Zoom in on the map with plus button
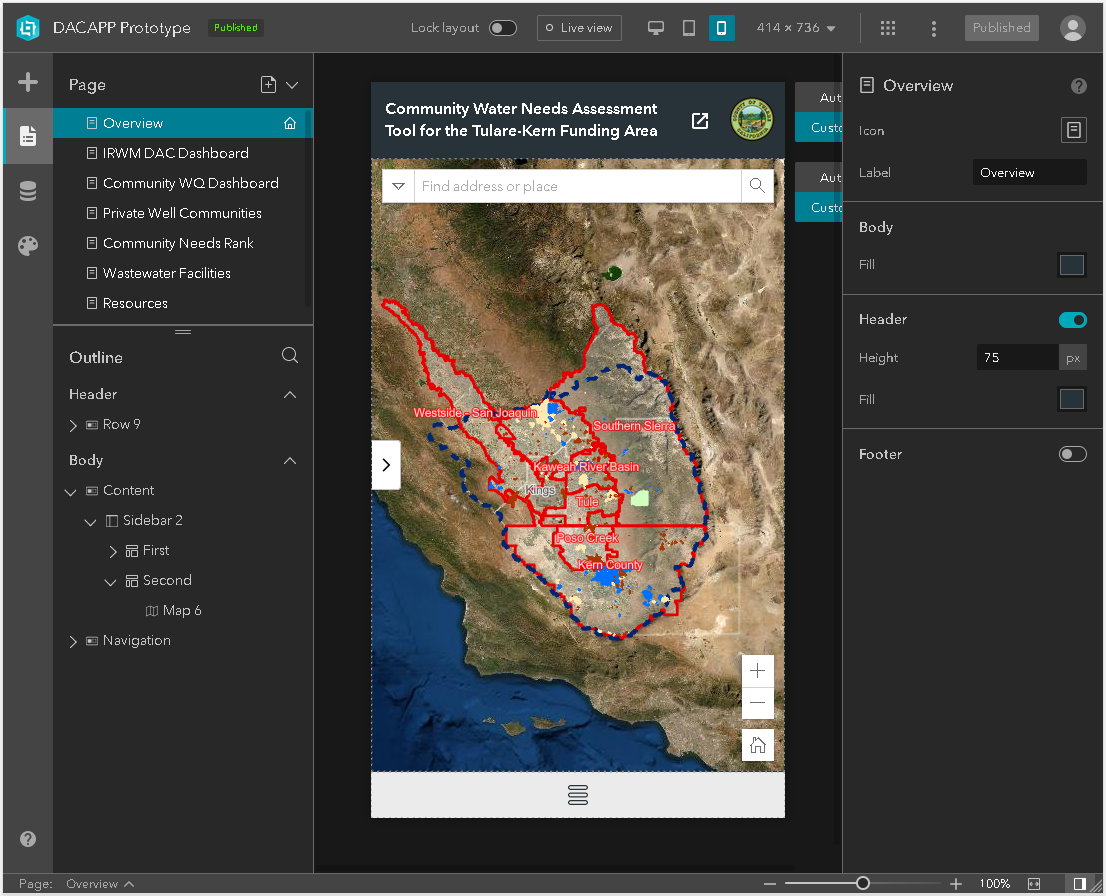 click(x=758, y=671)
